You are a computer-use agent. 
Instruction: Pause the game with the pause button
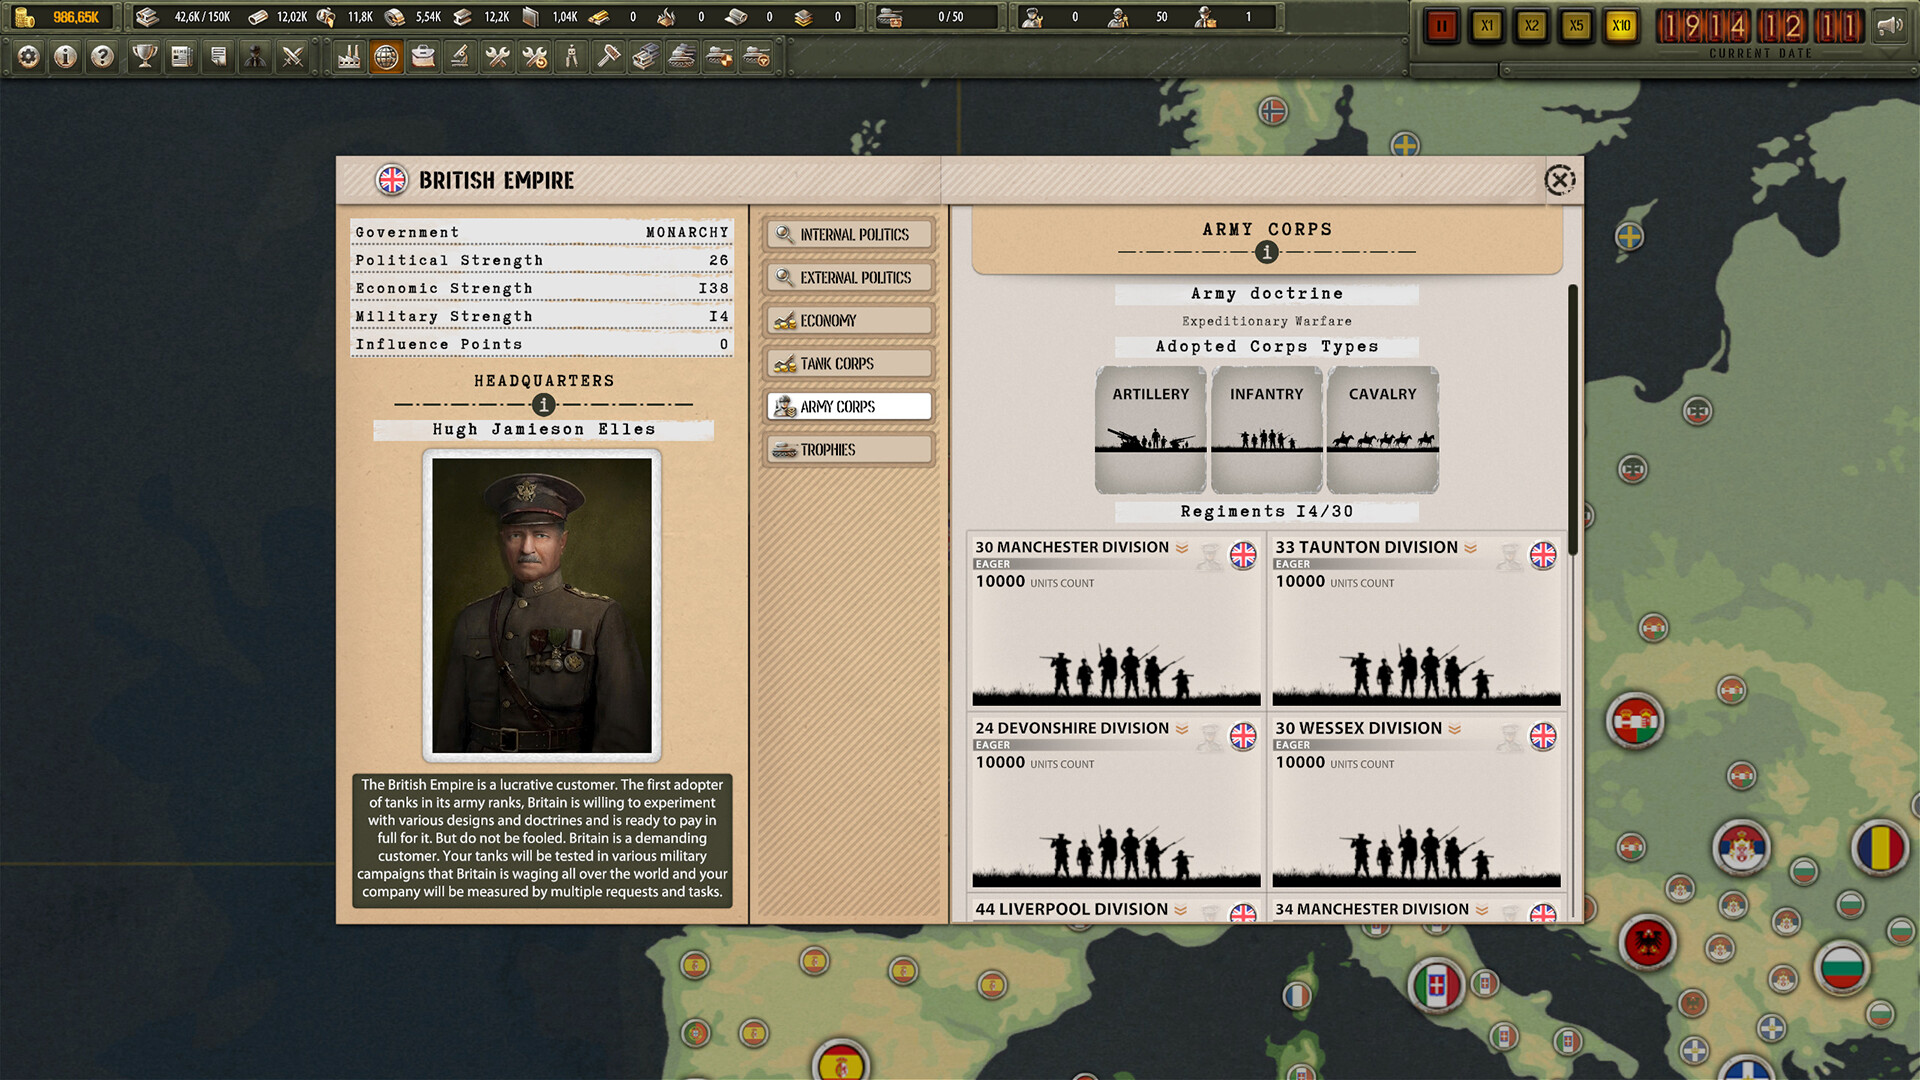tap(1442, 25)
